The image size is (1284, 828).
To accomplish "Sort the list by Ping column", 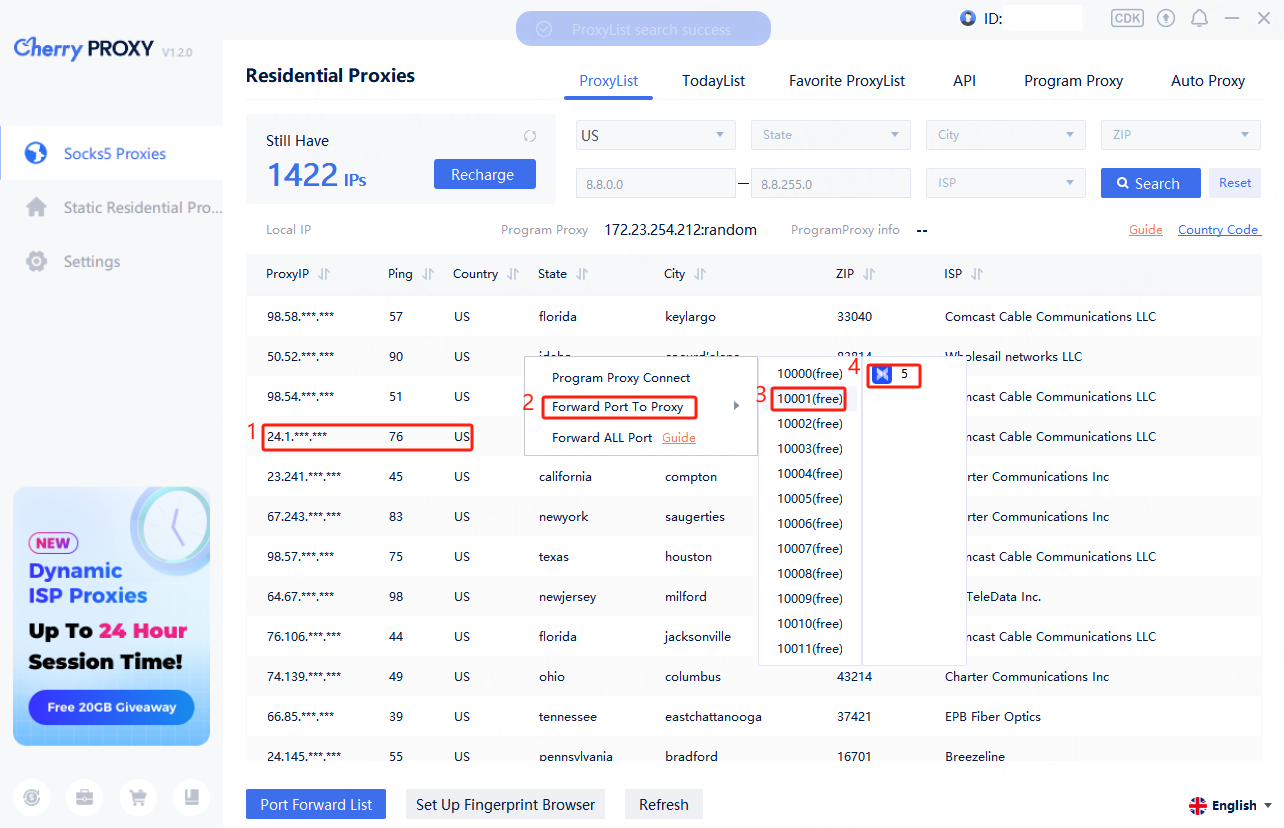I will pos(428,274).
